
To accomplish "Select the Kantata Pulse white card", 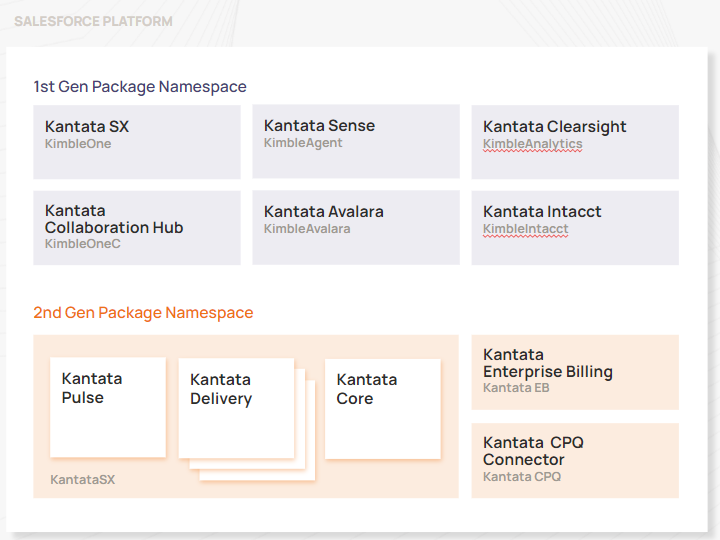I will (x=108, y=407).
